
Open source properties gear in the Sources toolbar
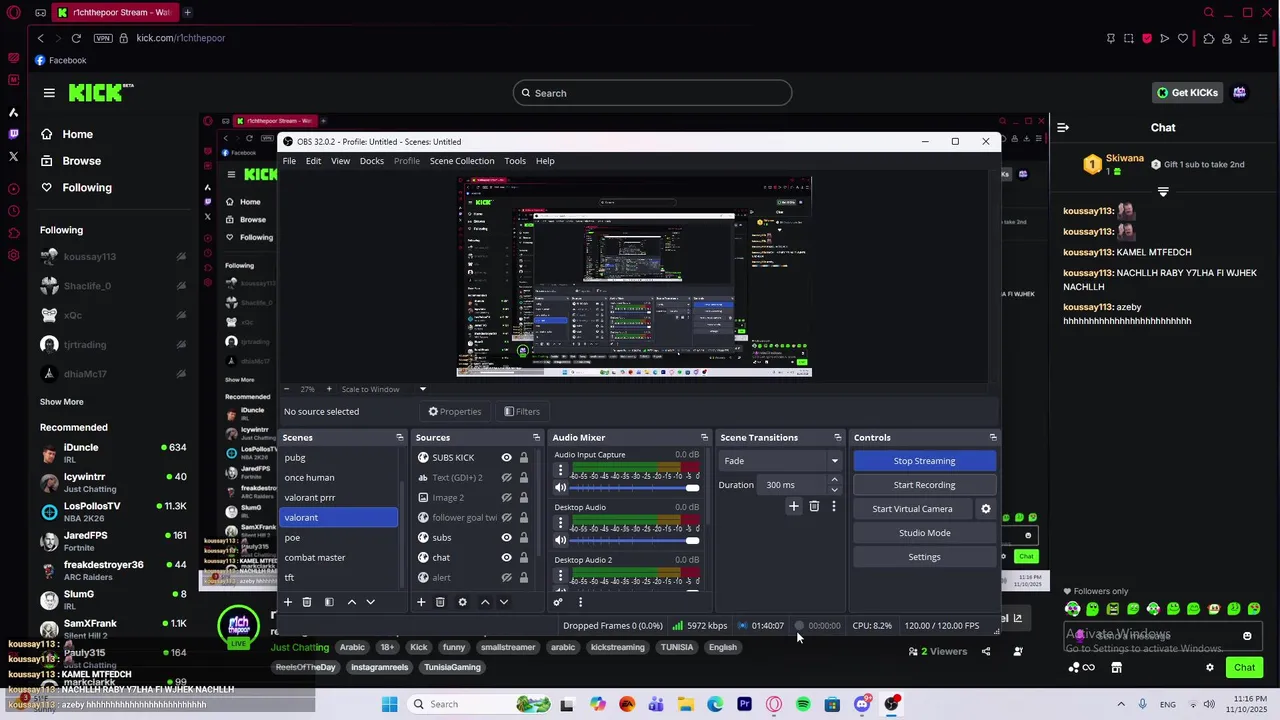(x=462, y=602)
